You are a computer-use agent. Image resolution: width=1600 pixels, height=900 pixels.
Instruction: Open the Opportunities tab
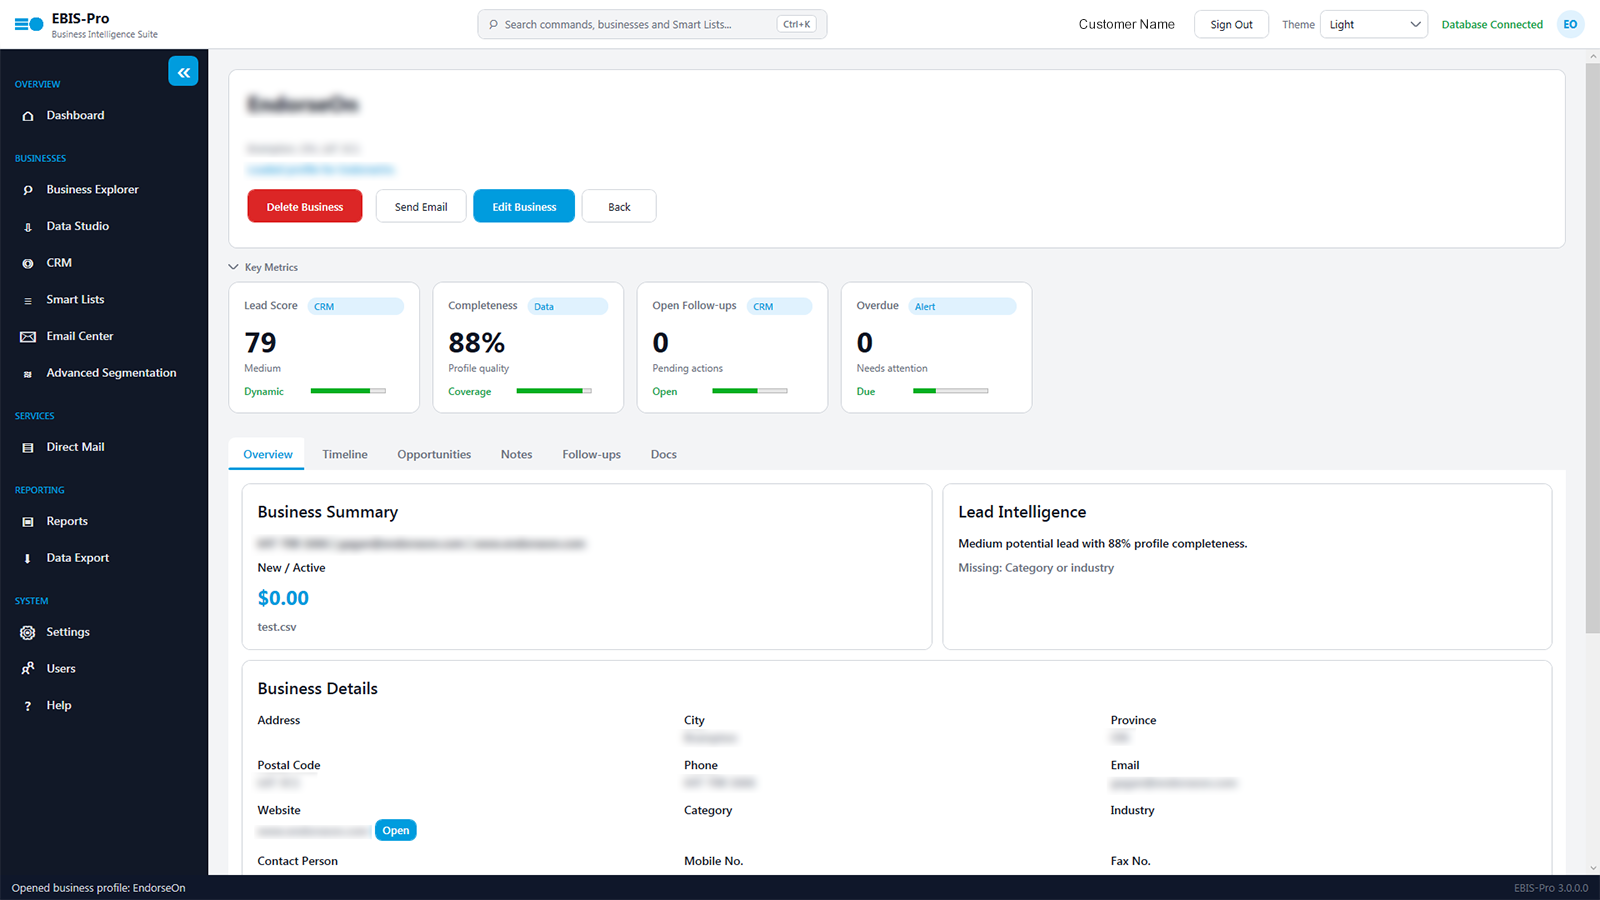click(434, 454)
